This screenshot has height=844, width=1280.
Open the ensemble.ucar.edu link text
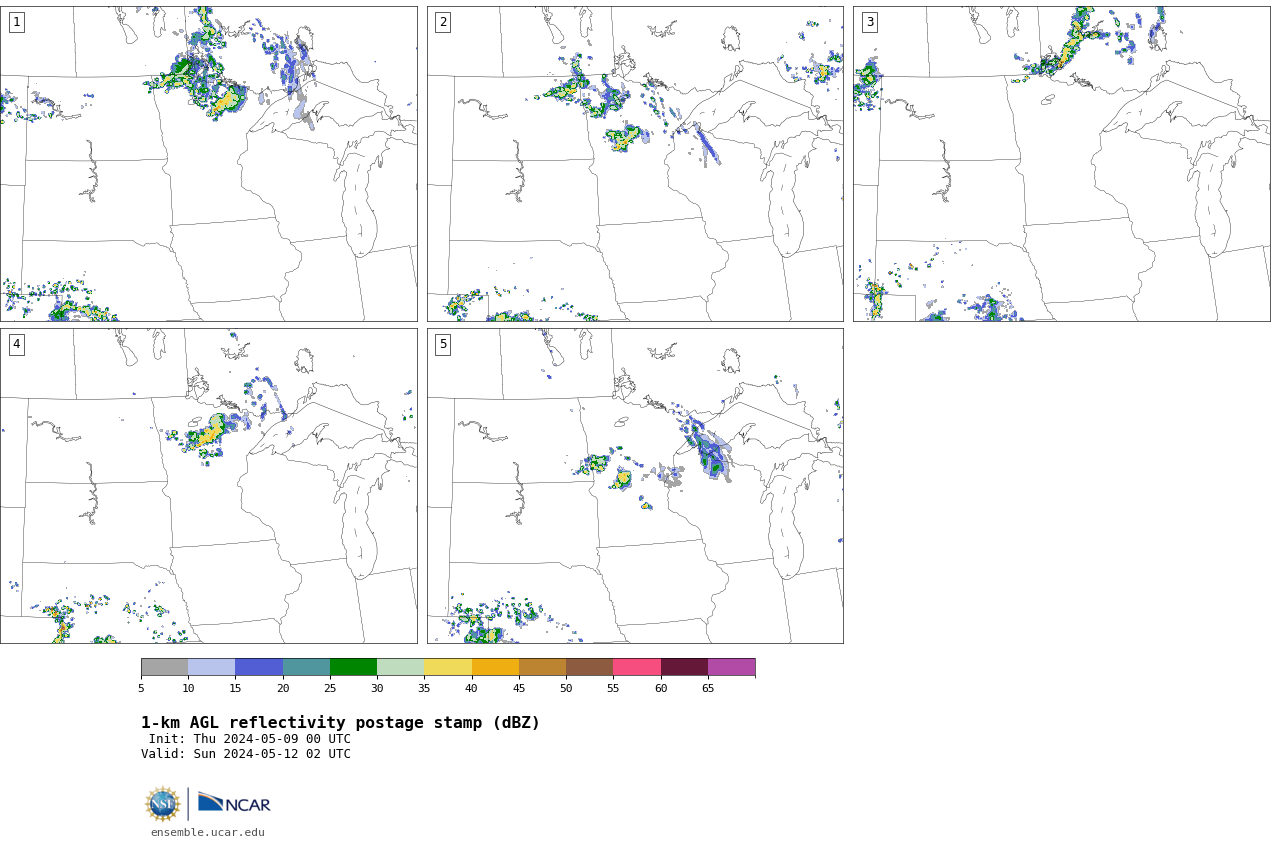click(x=208, y=832)
